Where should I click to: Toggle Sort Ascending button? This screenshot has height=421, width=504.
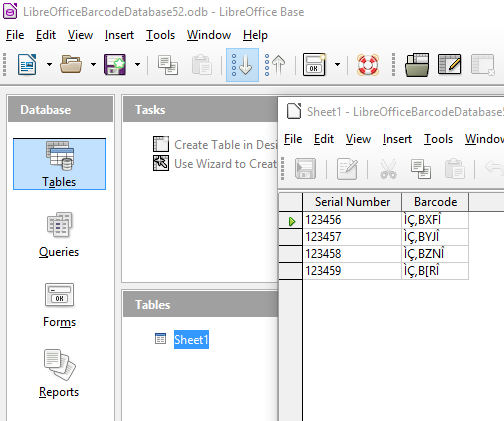pos(242,65)
